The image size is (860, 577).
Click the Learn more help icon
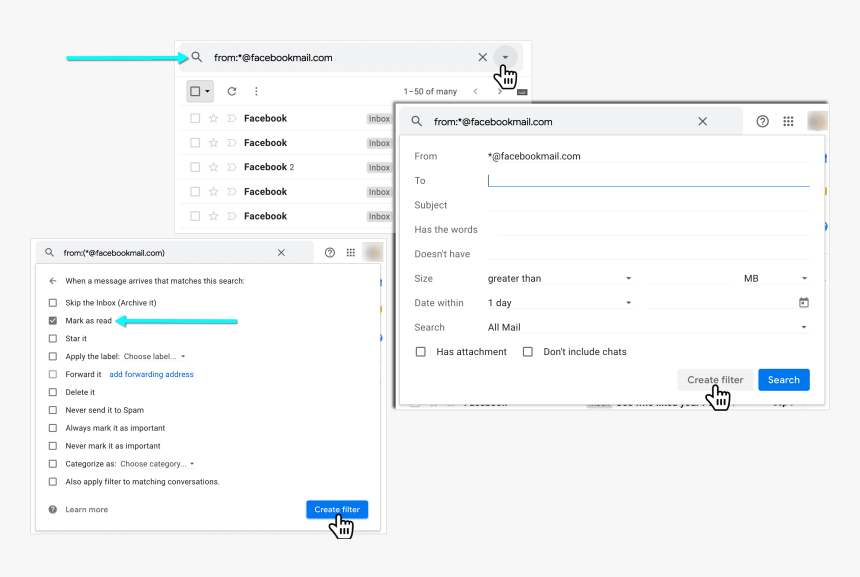pos(53,510)
